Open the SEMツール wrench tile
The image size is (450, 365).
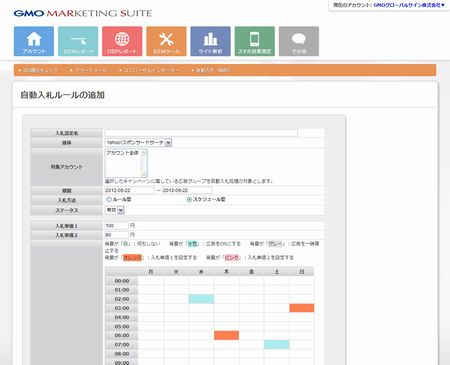click(166, 41)
